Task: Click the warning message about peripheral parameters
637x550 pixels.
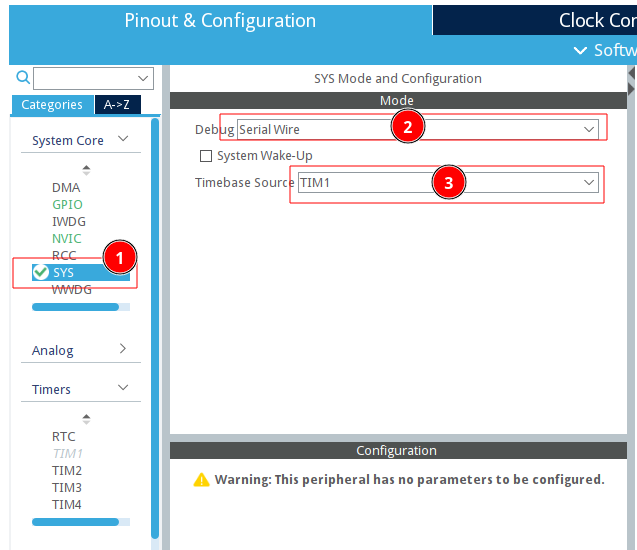Action: pos(410,480)
